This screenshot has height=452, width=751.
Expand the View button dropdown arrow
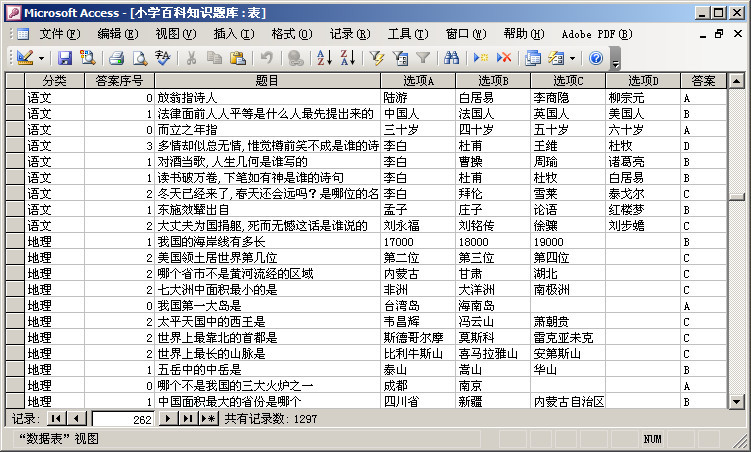41,58
